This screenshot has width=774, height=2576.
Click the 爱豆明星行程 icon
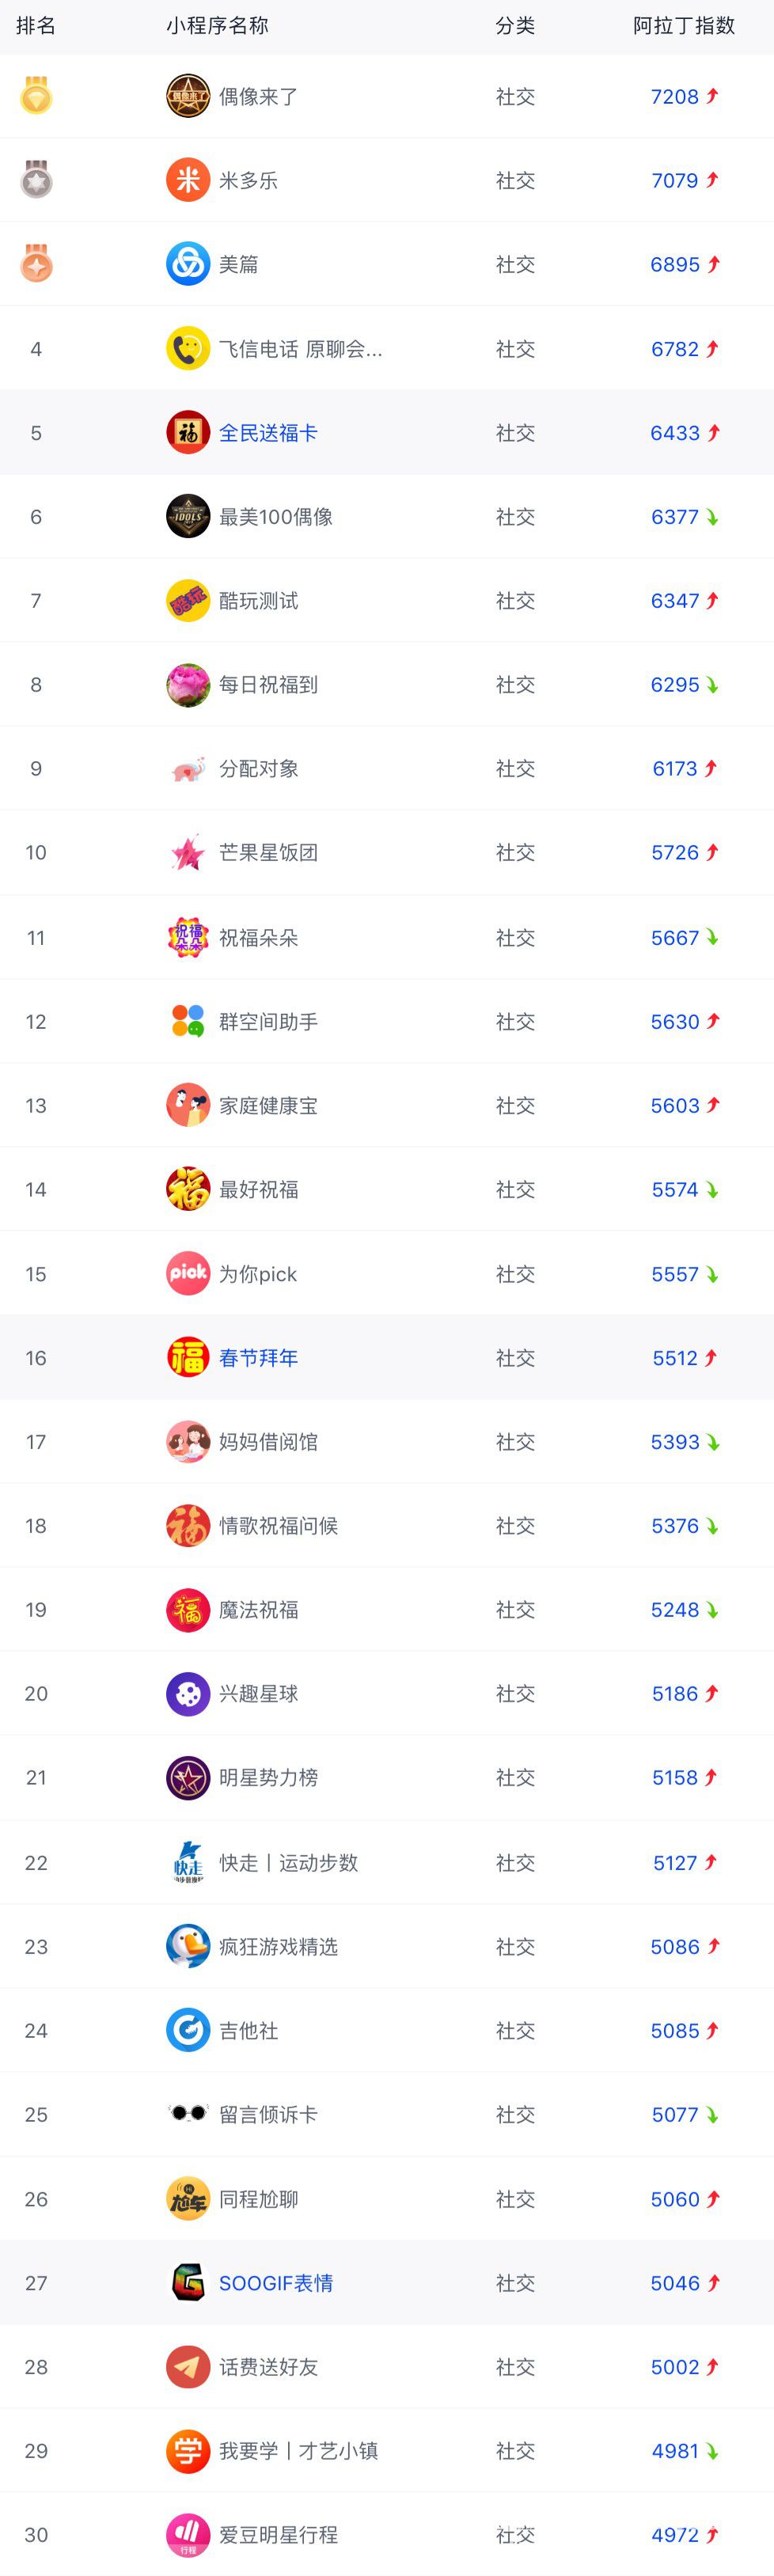coord(188,2535)
